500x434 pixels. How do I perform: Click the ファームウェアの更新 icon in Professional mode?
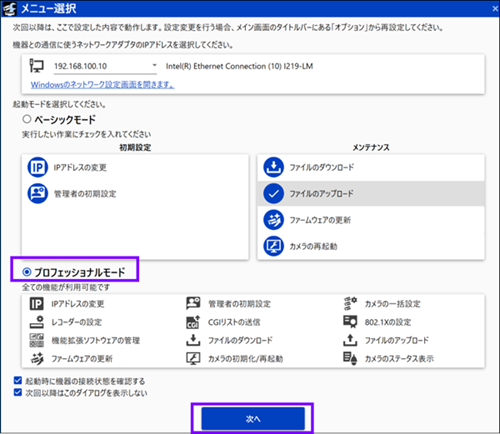[37, 359]
